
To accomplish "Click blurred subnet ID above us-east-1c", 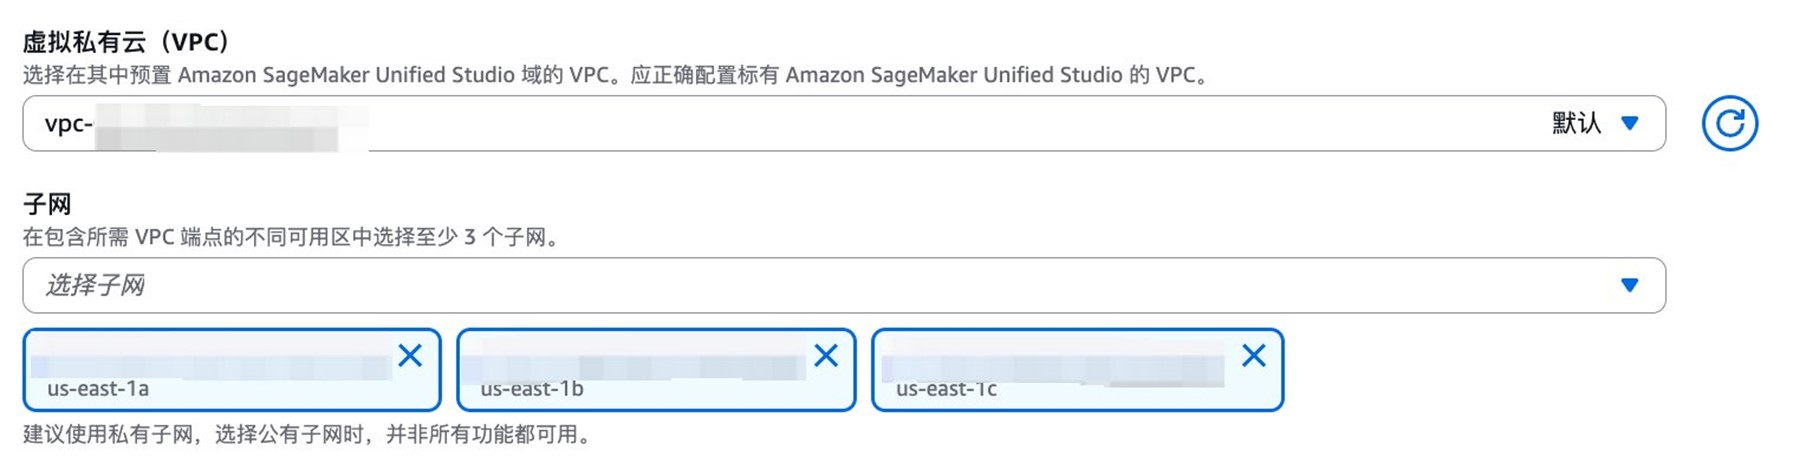I will 1050,367.
